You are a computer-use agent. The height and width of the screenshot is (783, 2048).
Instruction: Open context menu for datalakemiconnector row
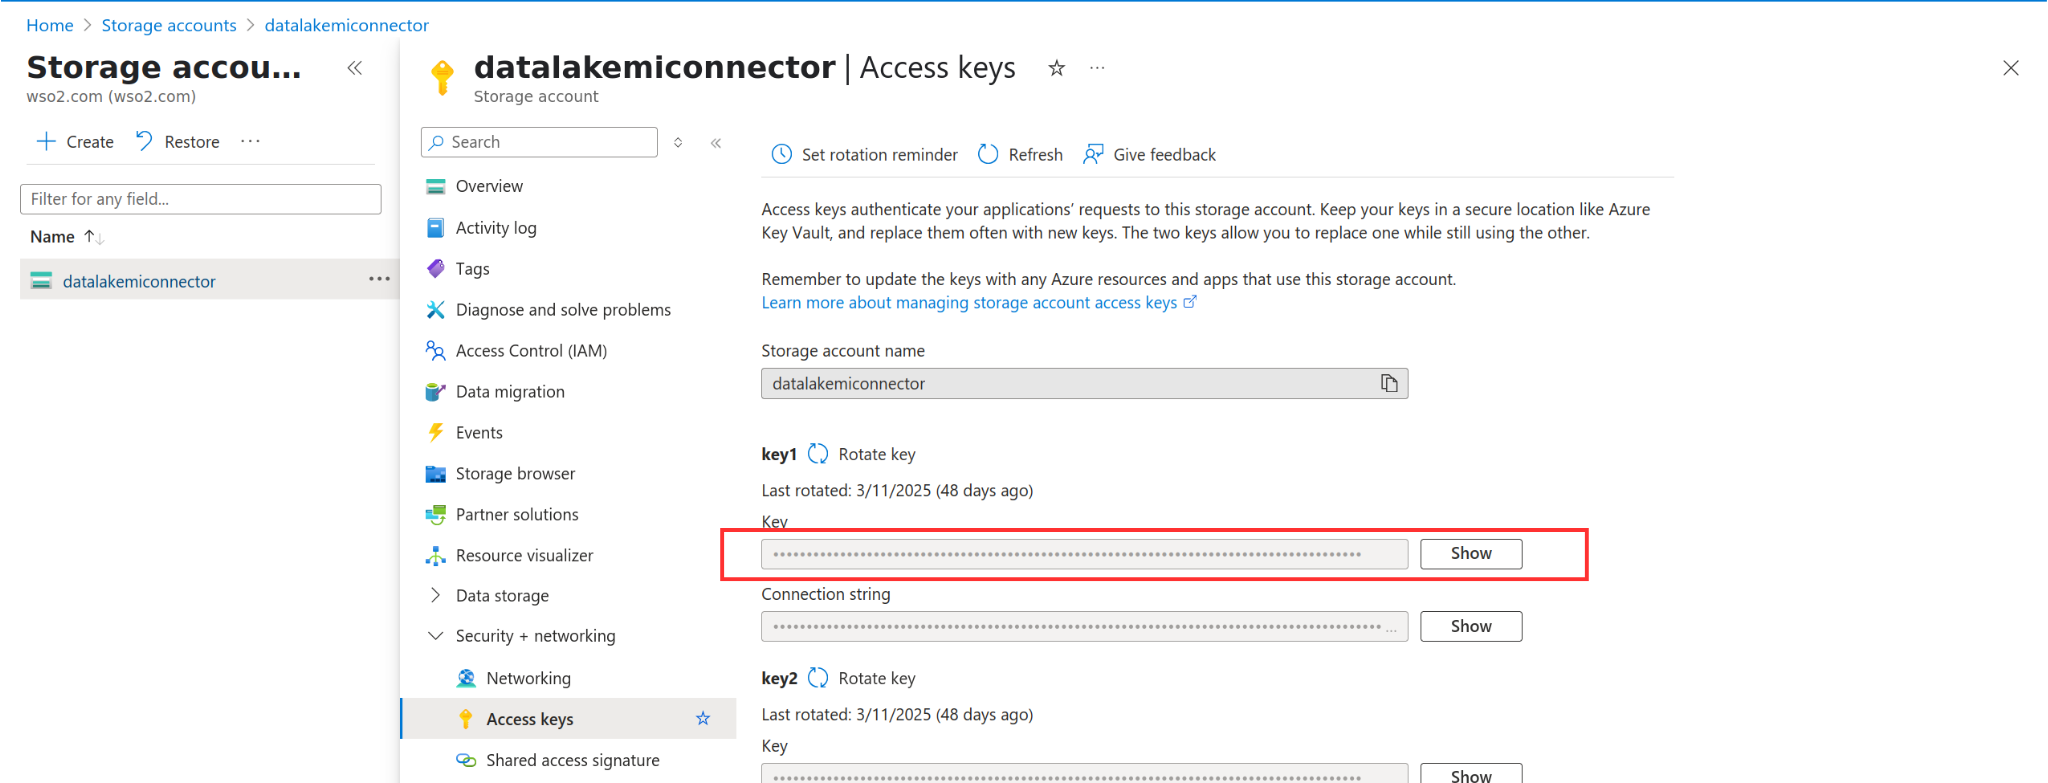tap(379, 279)
